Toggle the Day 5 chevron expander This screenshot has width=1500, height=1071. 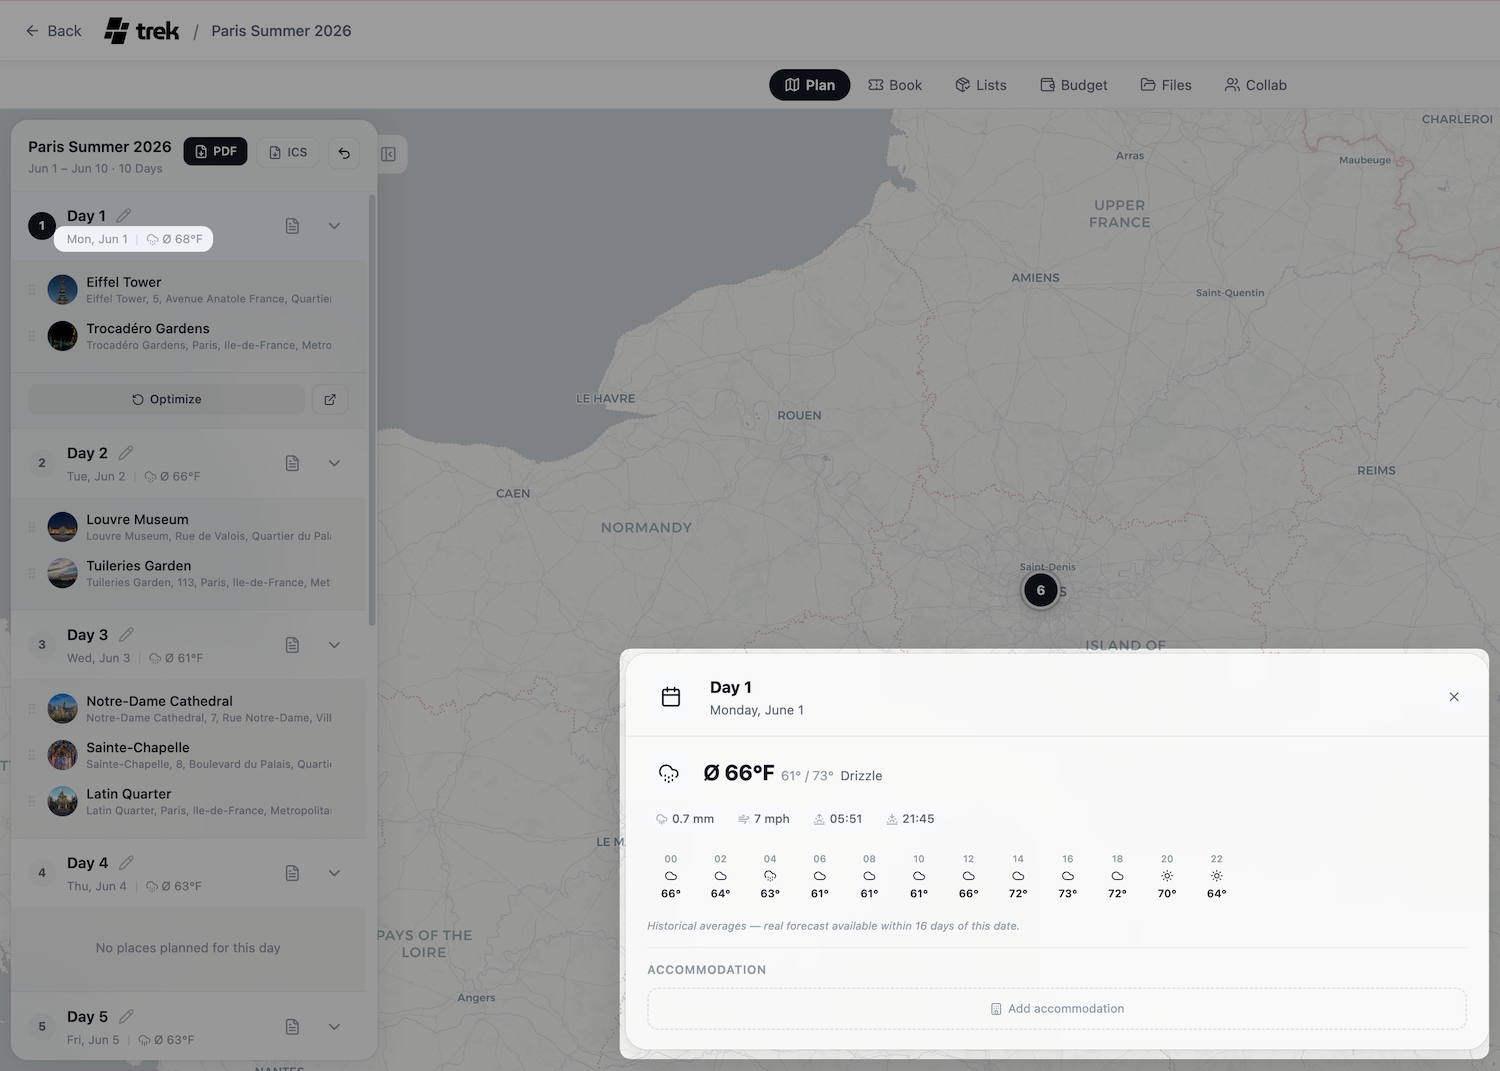pos(334,1026)
